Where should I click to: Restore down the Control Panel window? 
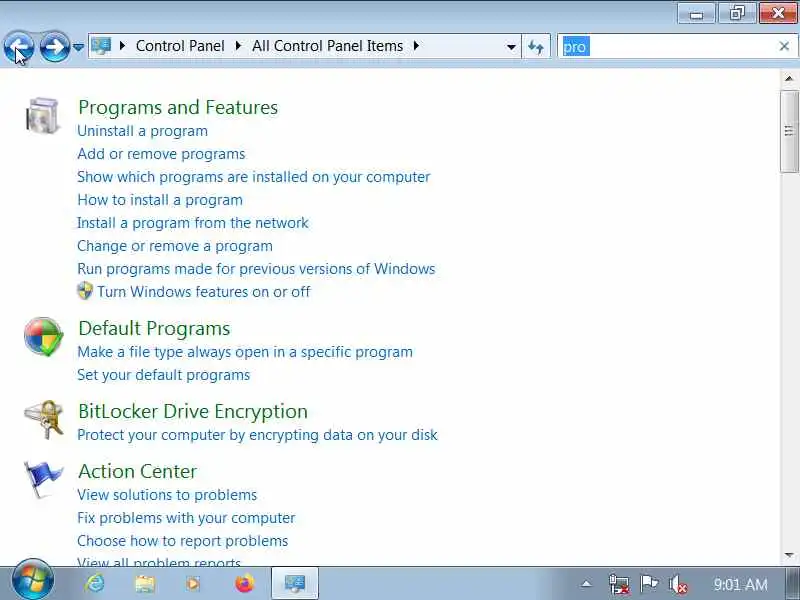point(737,12)
